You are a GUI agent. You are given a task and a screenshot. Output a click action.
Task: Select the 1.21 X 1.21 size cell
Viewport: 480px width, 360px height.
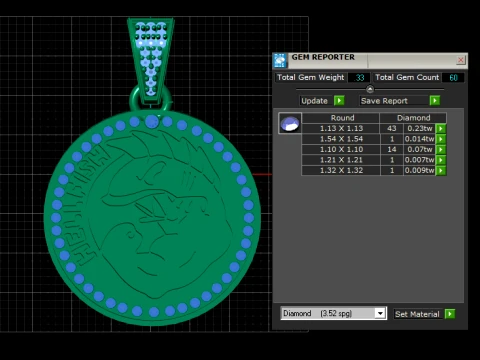coord(341,160)
